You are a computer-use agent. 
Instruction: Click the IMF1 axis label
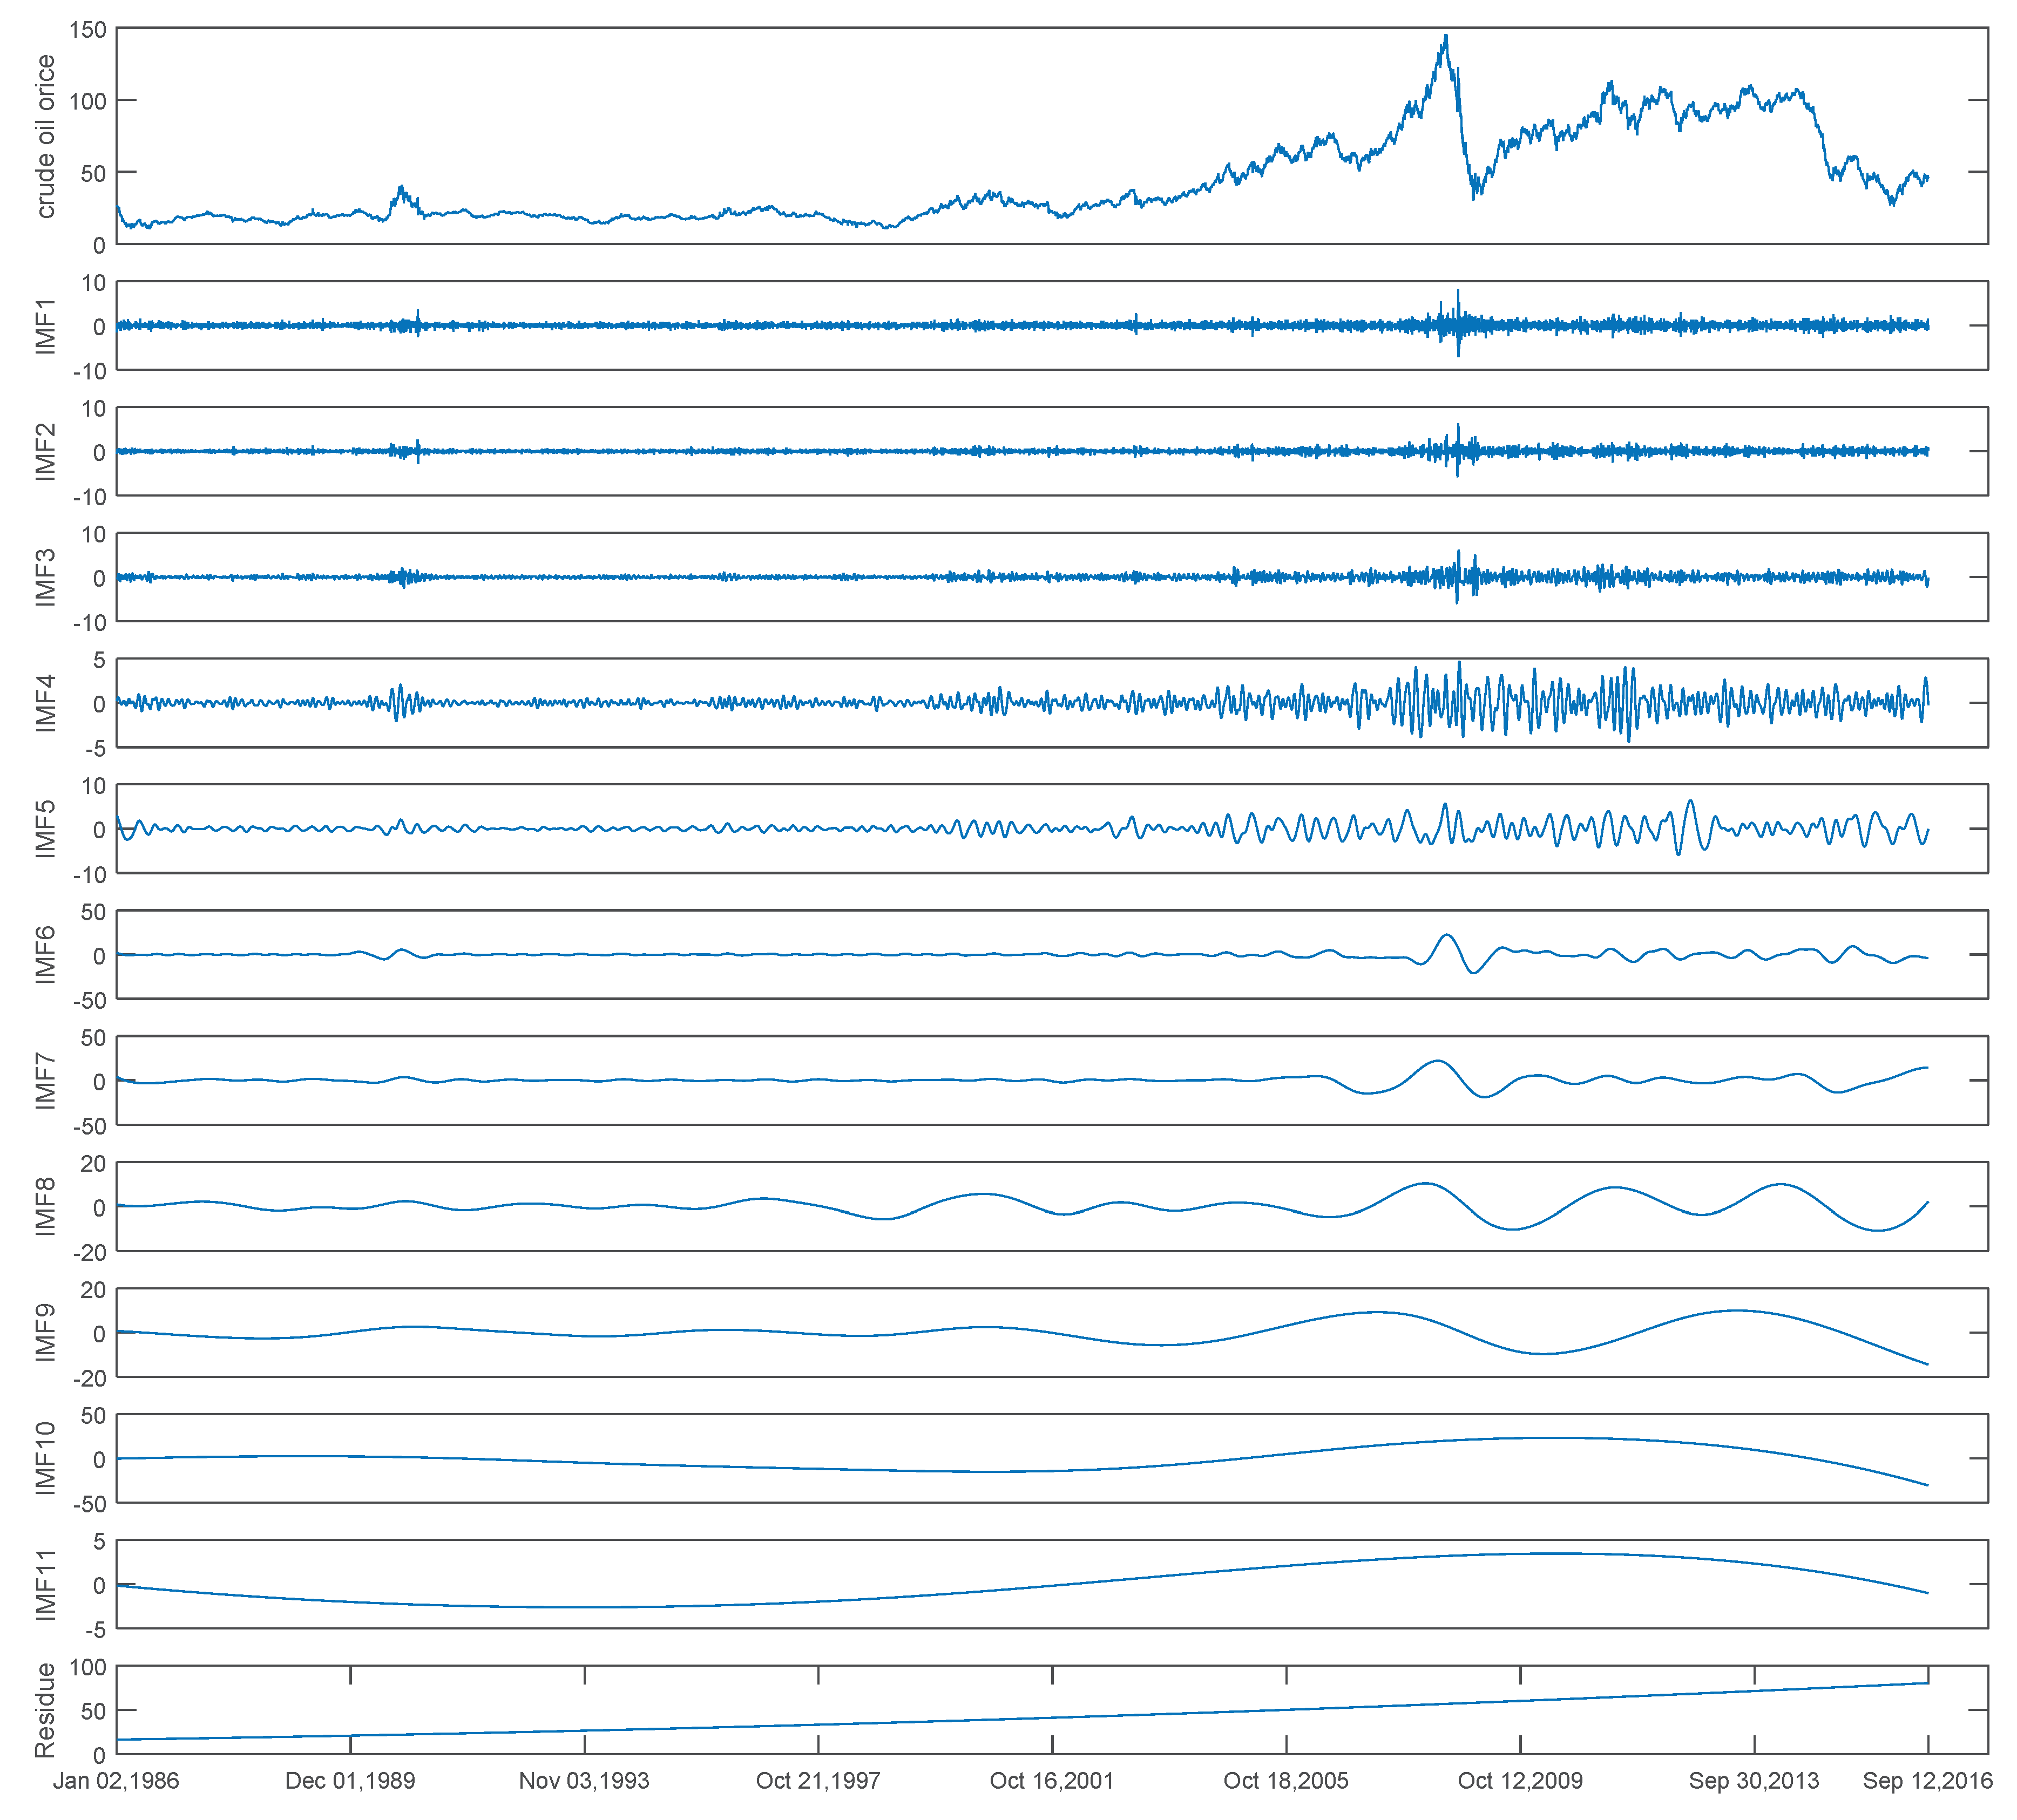tap(45, 326)
